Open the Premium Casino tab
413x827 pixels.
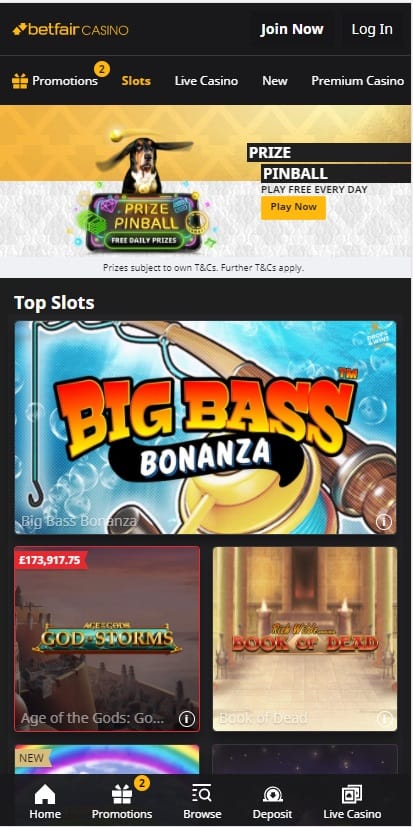(358, 81)
